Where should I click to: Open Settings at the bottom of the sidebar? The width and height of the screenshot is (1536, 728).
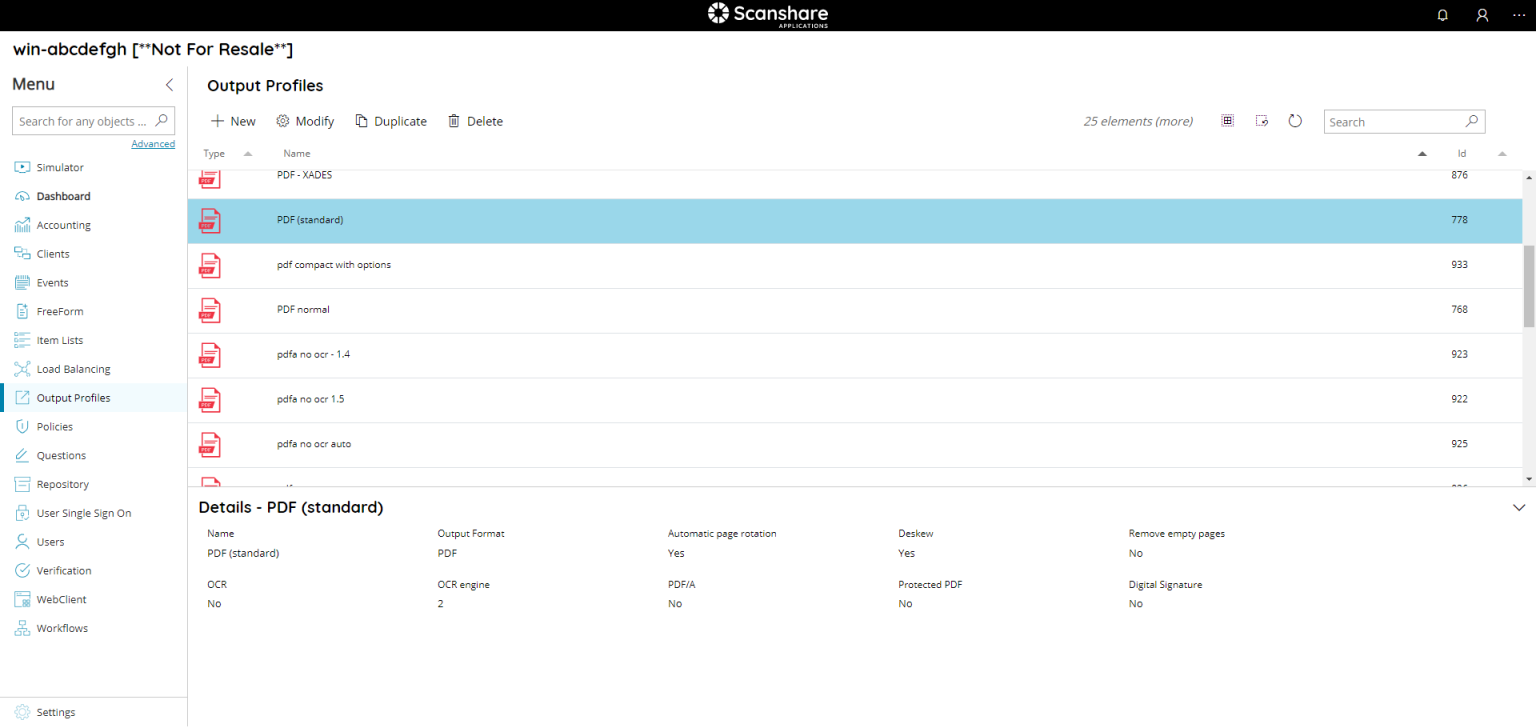(57, 711)
